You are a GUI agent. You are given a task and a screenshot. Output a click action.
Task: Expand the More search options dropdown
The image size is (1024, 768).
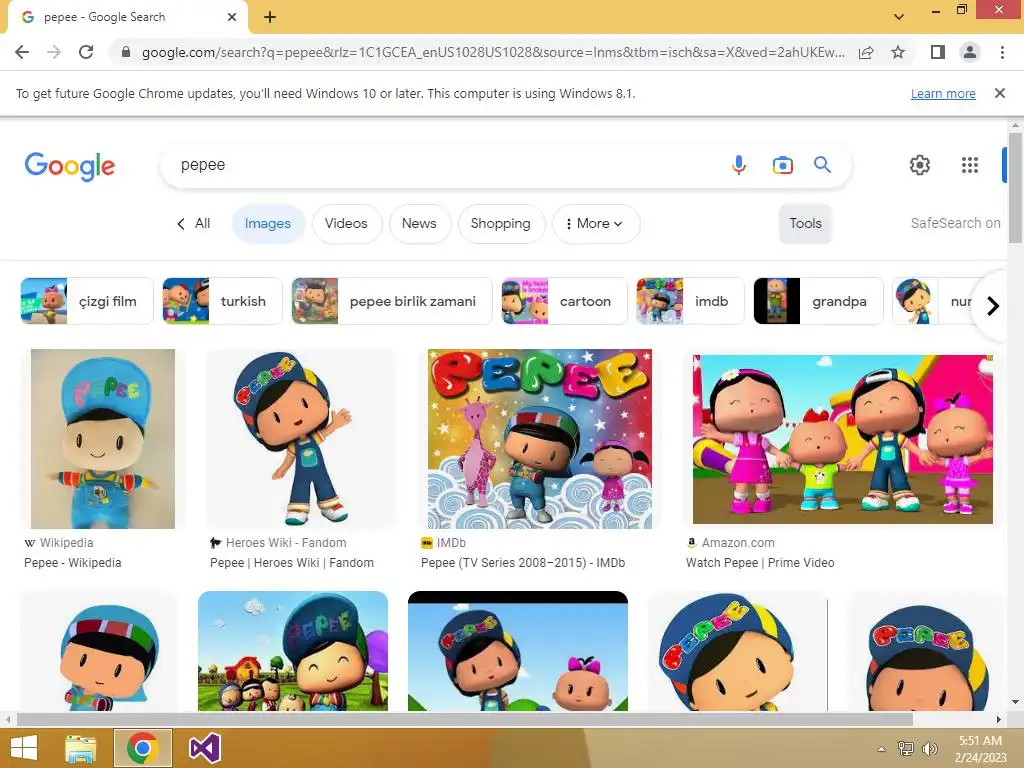(x=595, y=223)
